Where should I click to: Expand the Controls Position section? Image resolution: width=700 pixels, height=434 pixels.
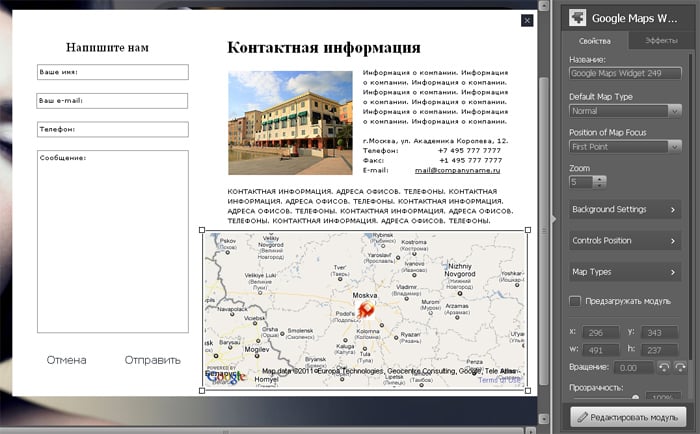point(625,241)
